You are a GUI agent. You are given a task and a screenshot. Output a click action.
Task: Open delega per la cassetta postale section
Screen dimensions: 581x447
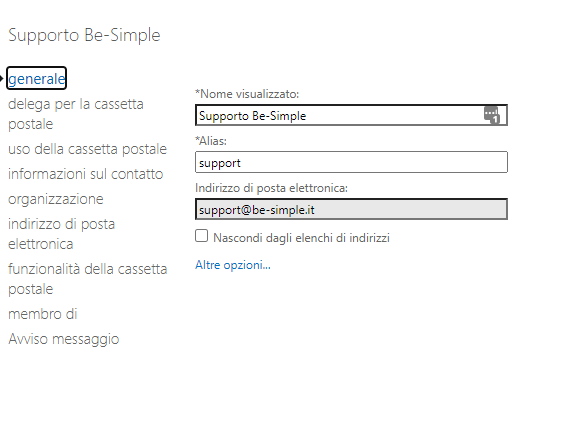pyautogui.click(x=76, y=114)
